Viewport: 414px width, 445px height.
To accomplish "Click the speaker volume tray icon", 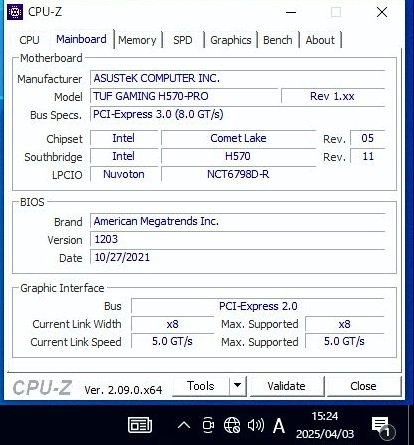I will tap(256, 425).
